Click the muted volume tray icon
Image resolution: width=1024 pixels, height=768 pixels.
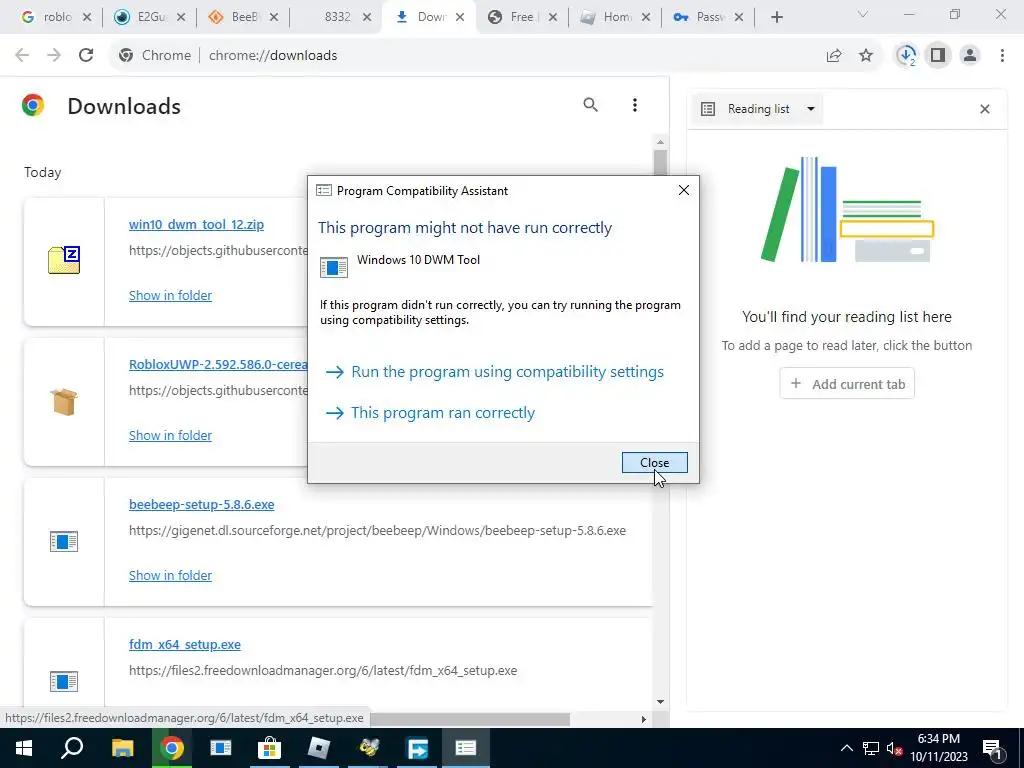click(895, 748)
